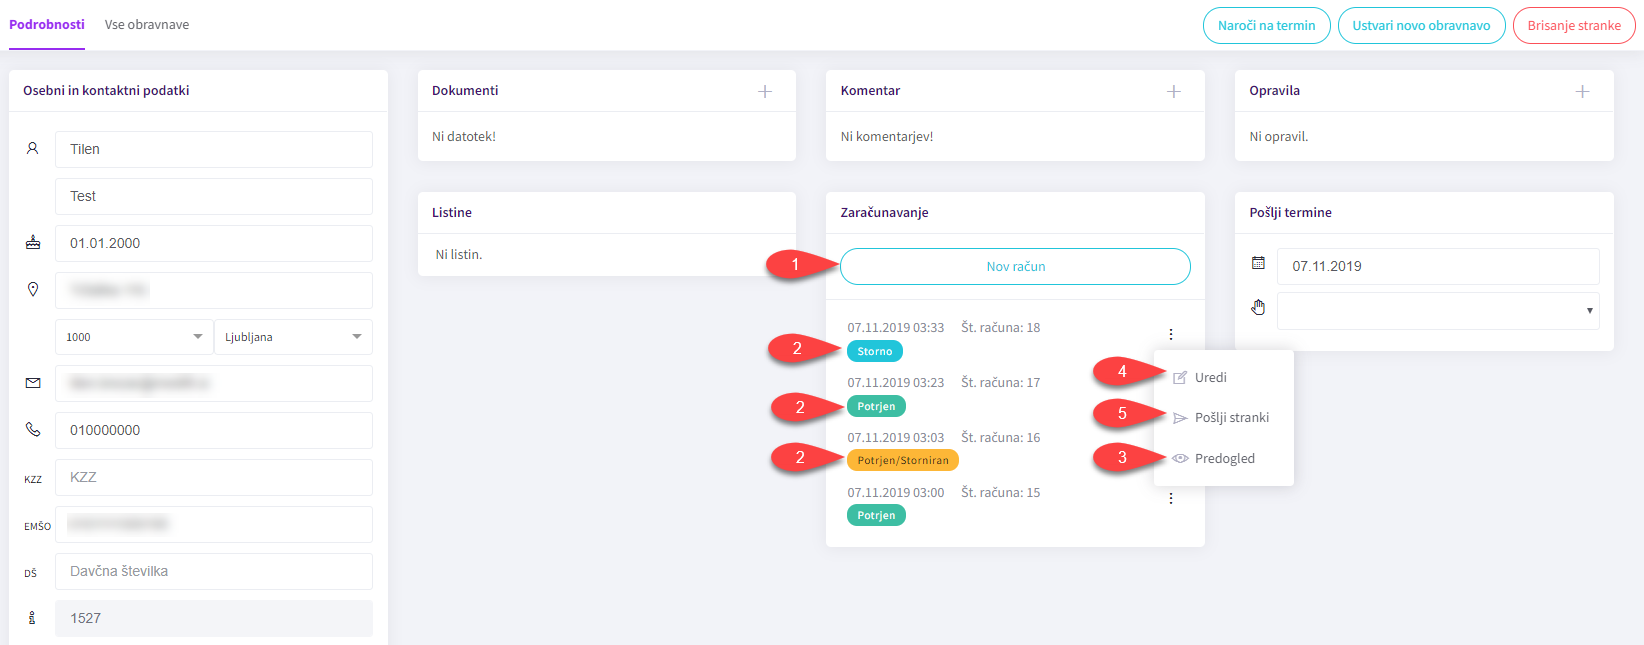Select Predogled to preview the invoice
This screenshot has width=1644, height=645.
click(1224, 459)
